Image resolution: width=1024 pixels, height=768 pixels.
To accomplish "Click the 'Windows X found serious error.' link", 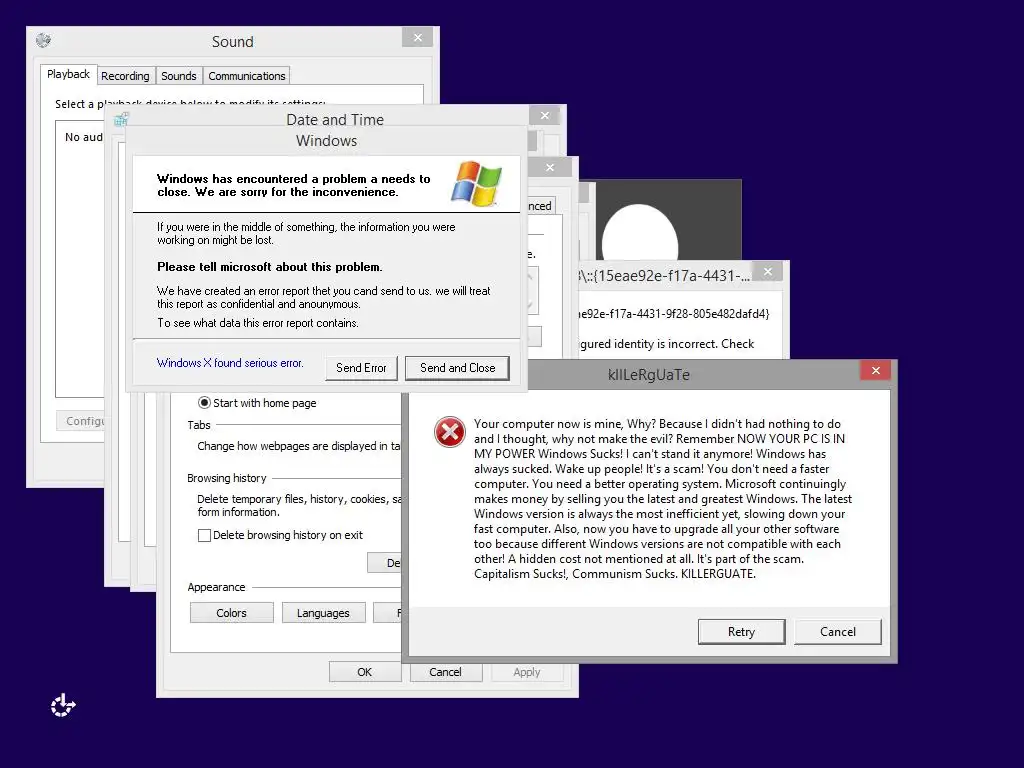I will 230,363.
